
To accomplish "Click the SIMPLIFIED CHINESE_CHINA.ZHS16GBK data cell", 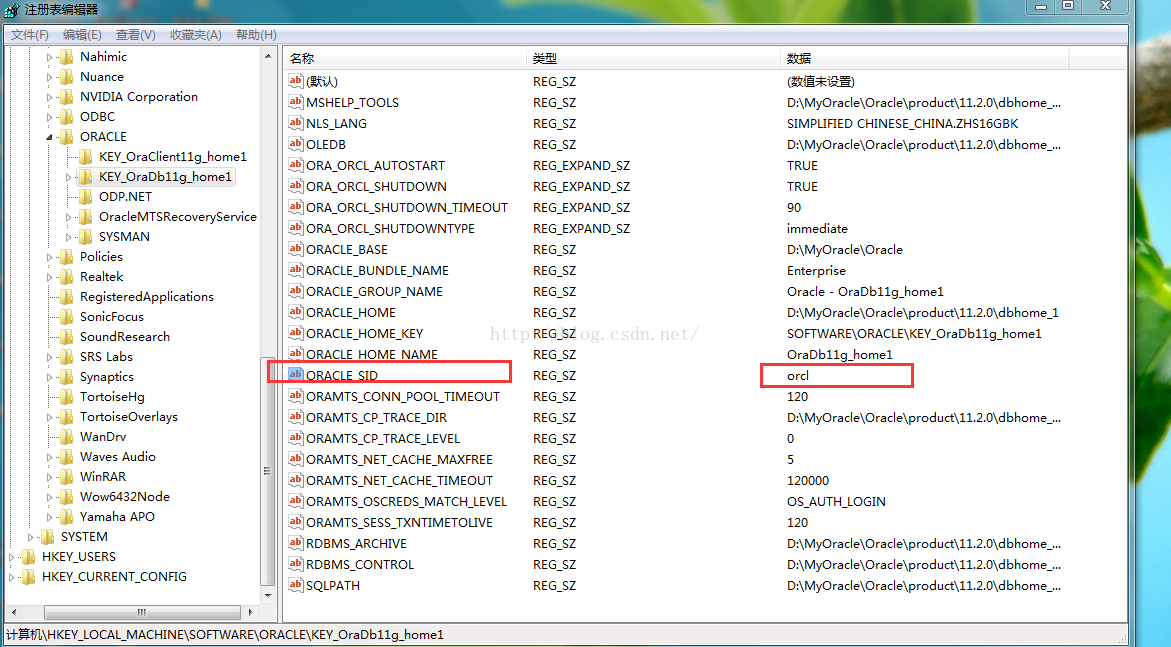I will [902, 123].
